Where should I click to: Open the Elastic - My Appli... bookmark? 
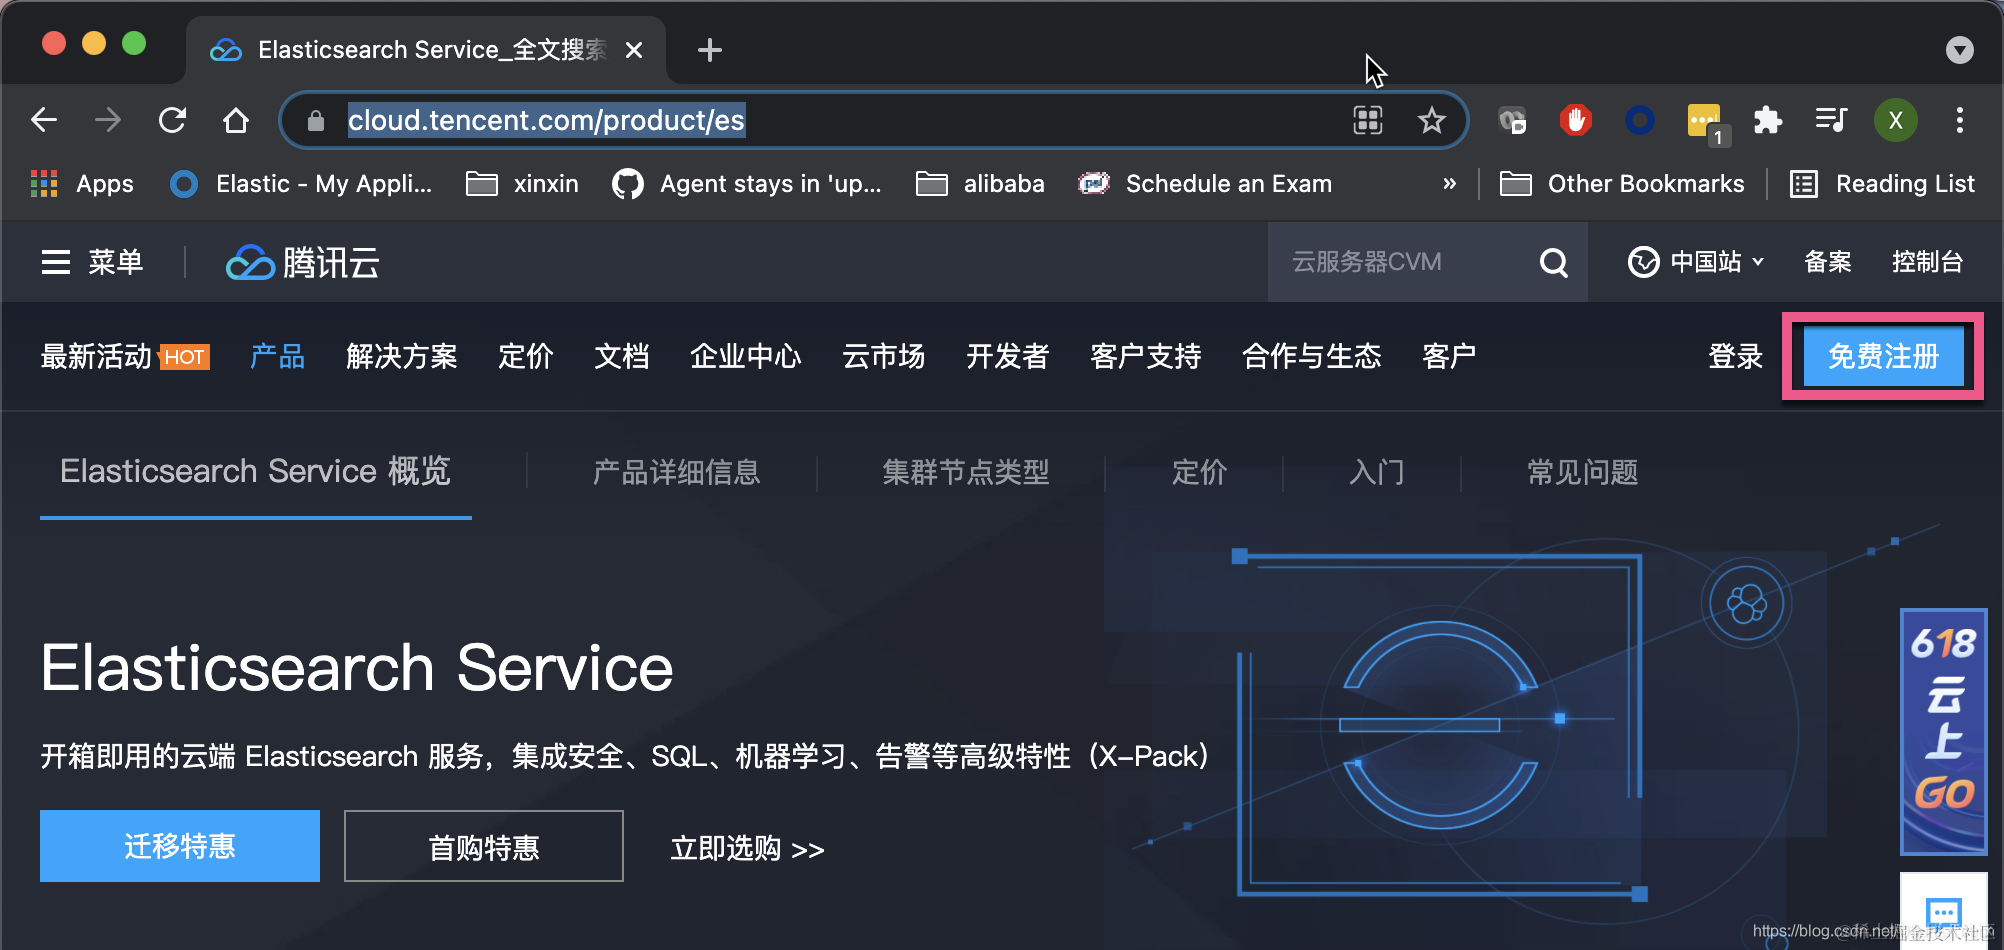(301, 184)
